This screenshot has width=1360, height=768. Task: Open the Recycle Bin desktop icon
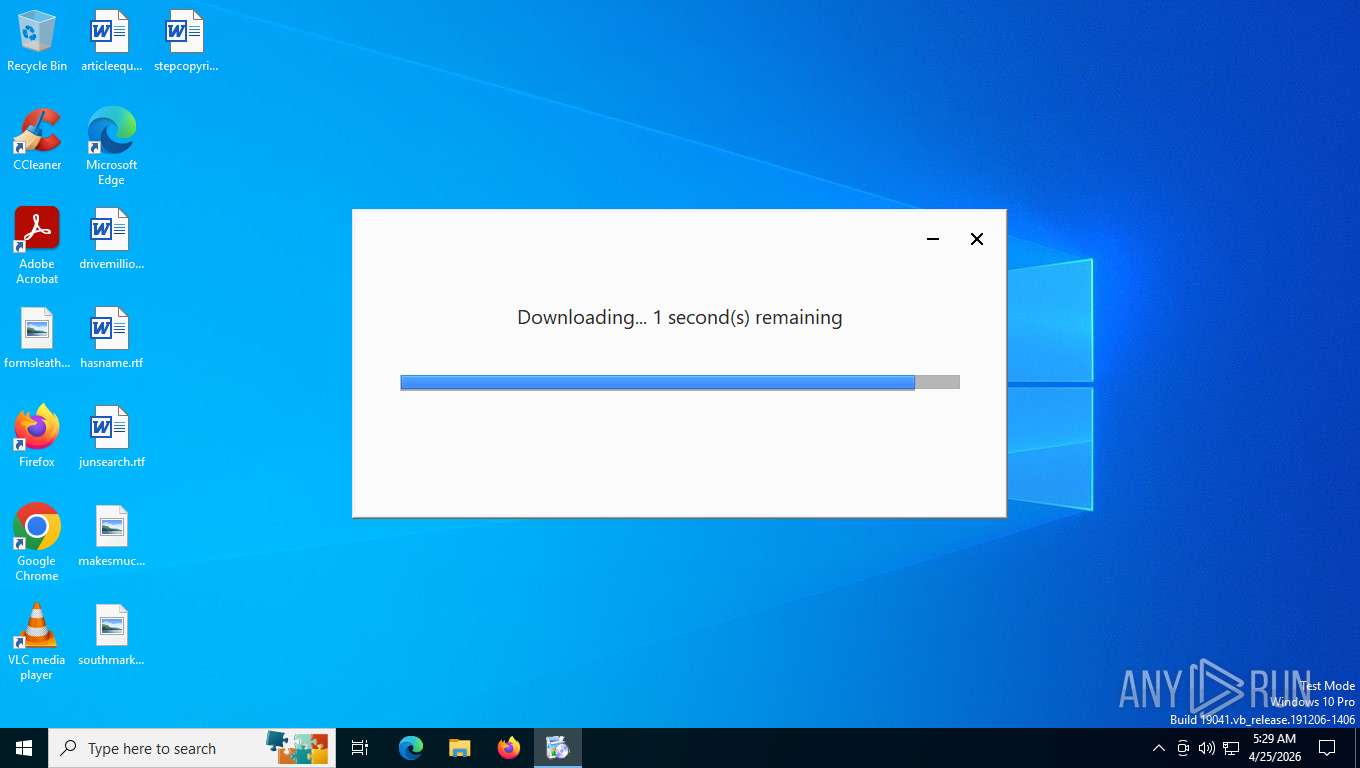pos(37,41)
